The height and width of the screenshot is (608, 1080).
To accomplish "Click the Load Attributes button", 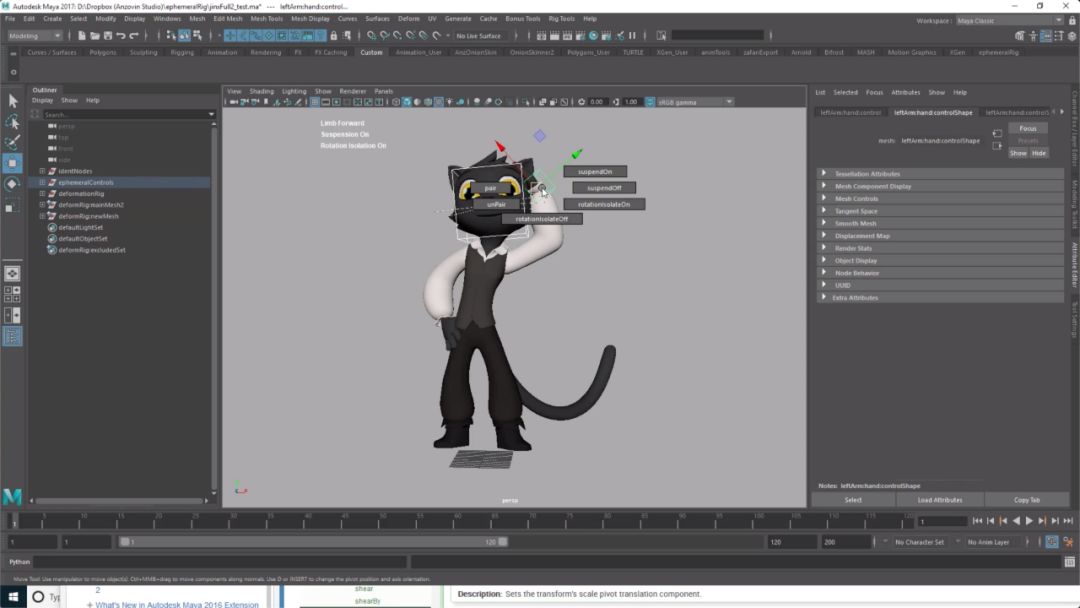I will pos(940,500).
